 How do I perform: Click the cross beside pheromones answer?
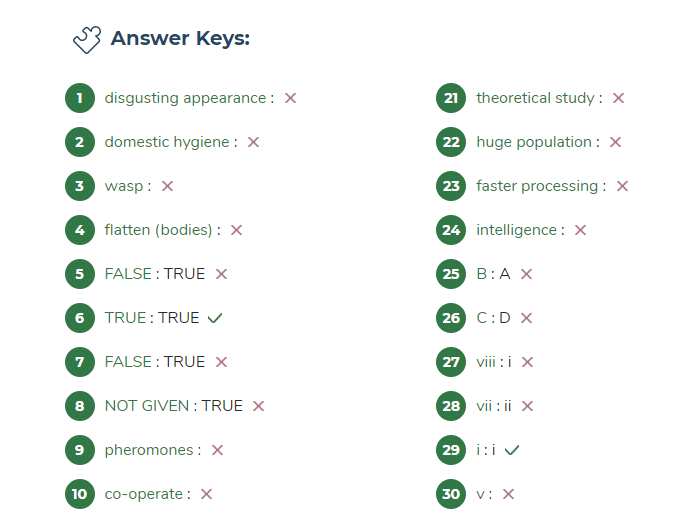217,450
